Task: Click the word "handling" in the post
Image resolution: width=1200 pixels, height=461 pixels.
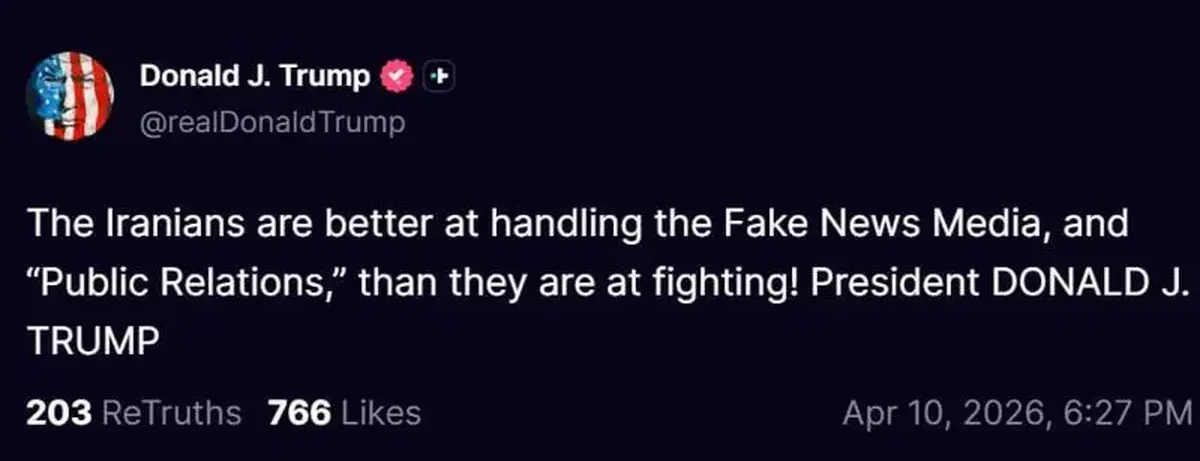Action: [x=562, y=225]
